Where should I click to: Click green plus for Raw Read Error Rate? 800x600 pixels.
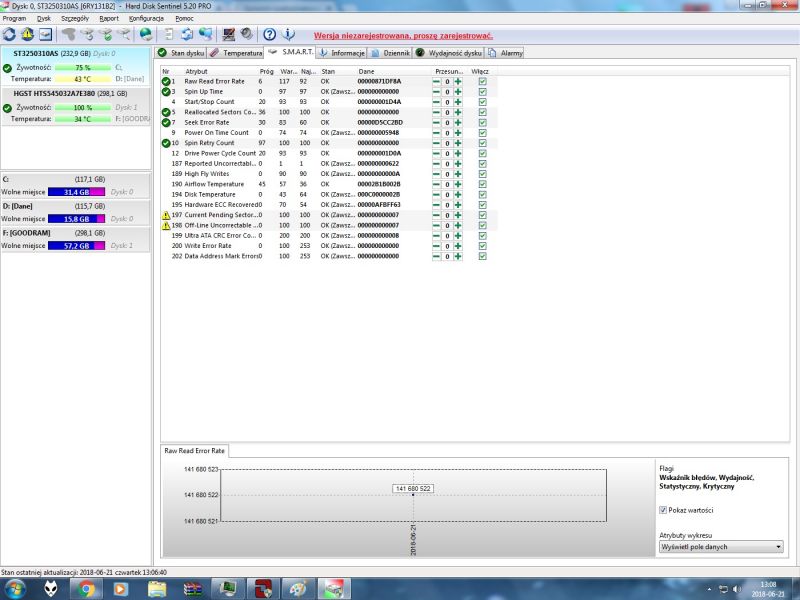point(458,82)
